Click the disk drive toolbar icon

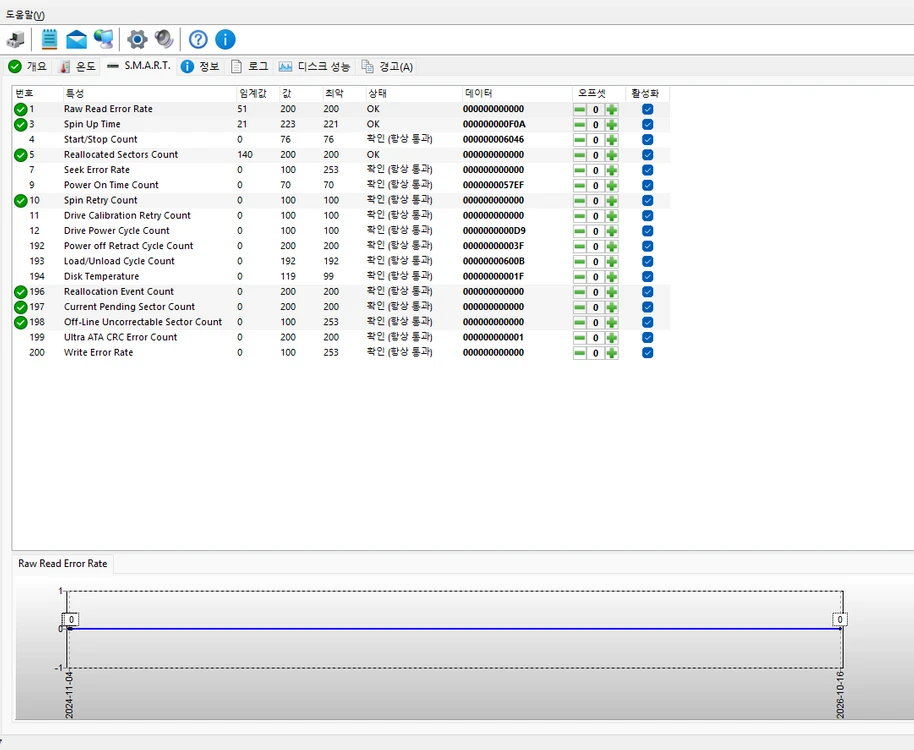(15, 40)
